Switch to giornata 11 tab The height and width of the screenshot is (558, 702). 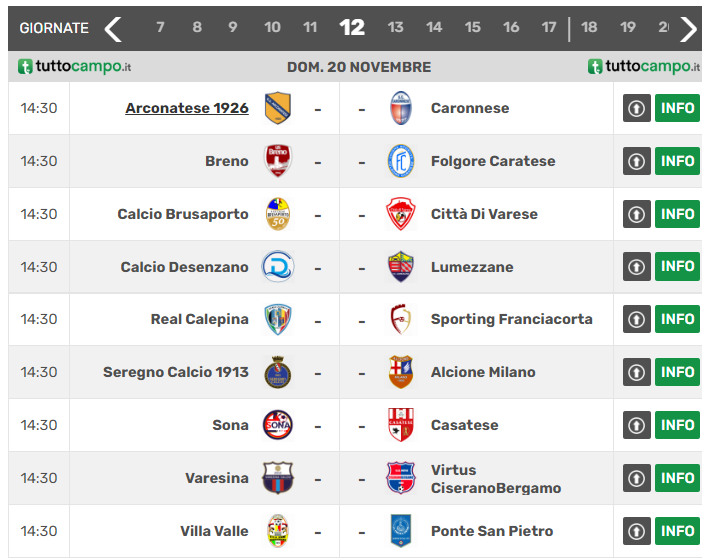[310, 28]
